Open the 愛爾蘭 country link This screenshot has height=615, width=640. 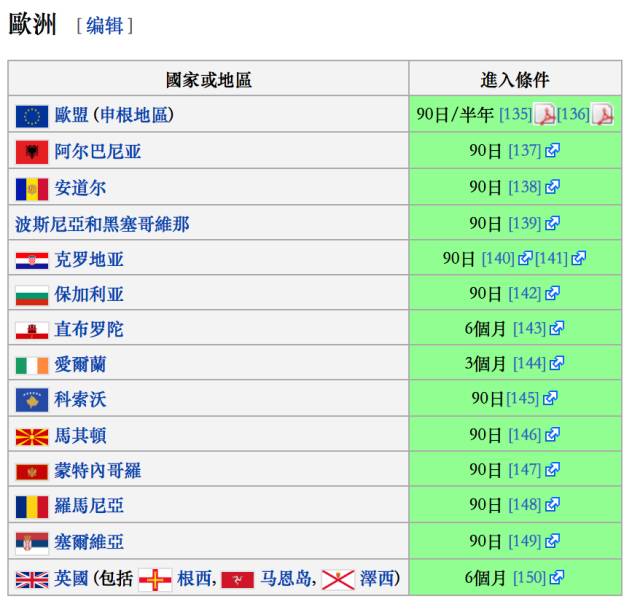click(x=80, y=364)
